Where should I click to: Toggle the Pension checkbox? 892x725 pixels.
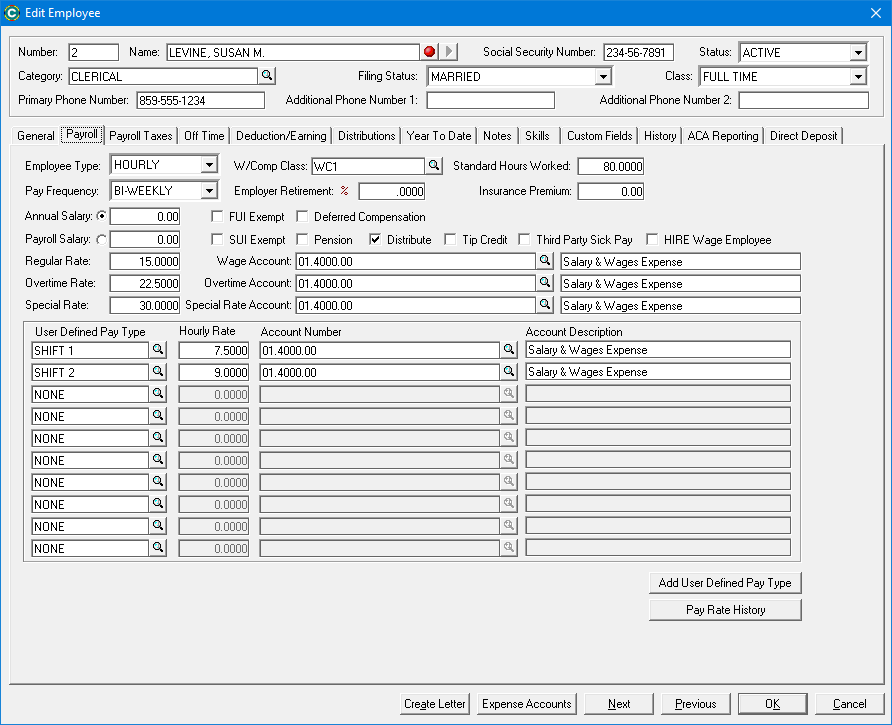click(302, 240)
